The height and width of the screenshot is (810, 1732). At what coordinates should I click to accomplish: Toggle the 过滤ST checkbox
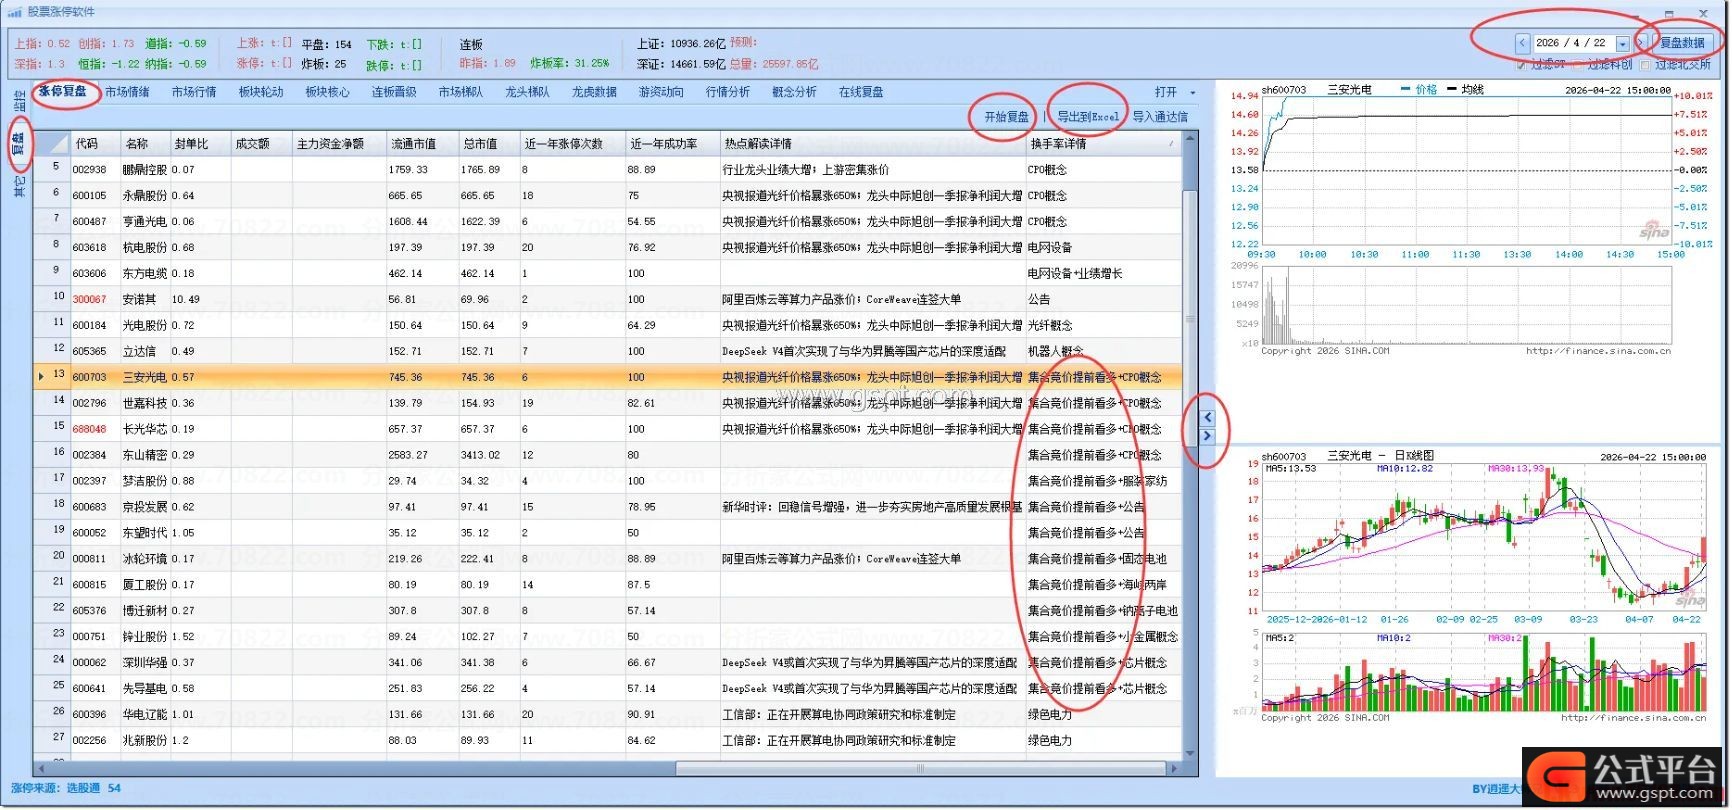click(1522, 65)
